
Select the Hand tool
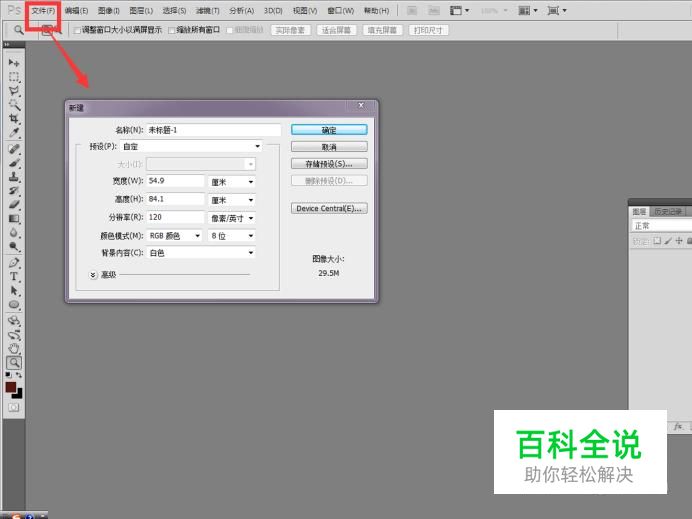(14, 349)
